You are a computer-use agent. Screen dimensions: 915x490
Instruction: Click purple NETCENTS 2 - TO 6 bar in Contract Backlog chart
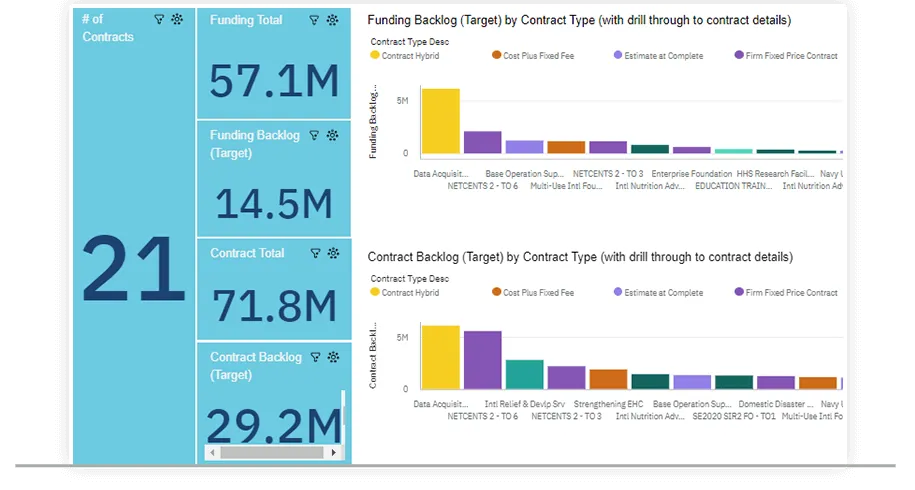[483, 360]
